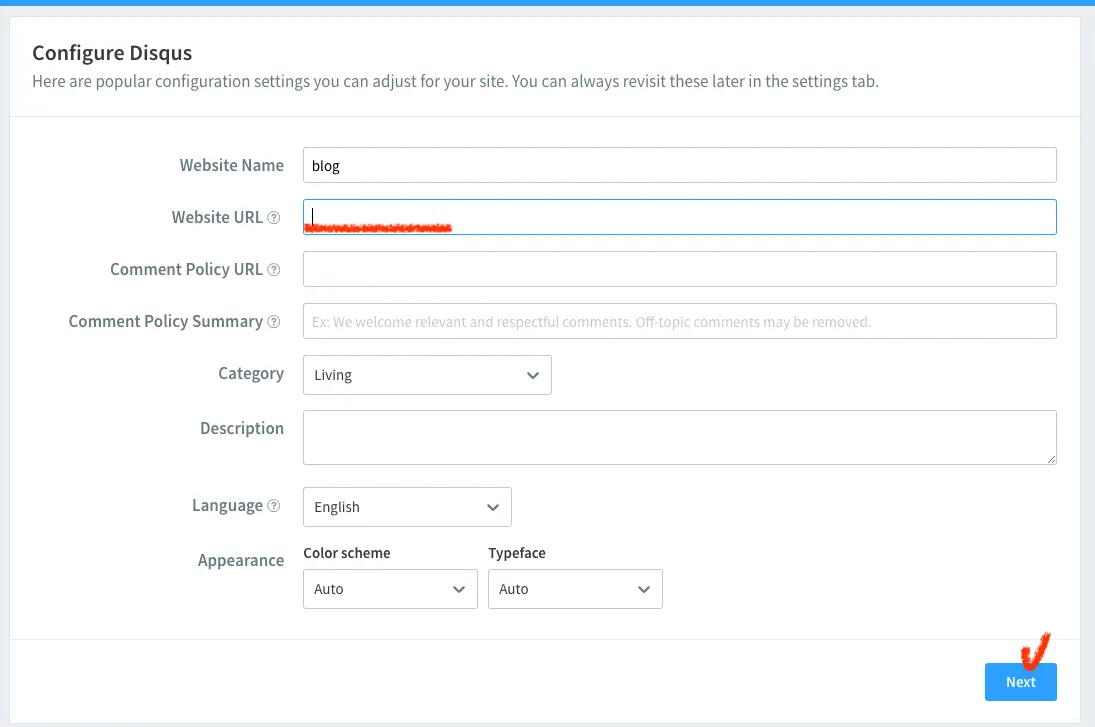The image size is (1095, 727).
Task: Click the Comment Policy Summary input field
Action: pos(679,321)
